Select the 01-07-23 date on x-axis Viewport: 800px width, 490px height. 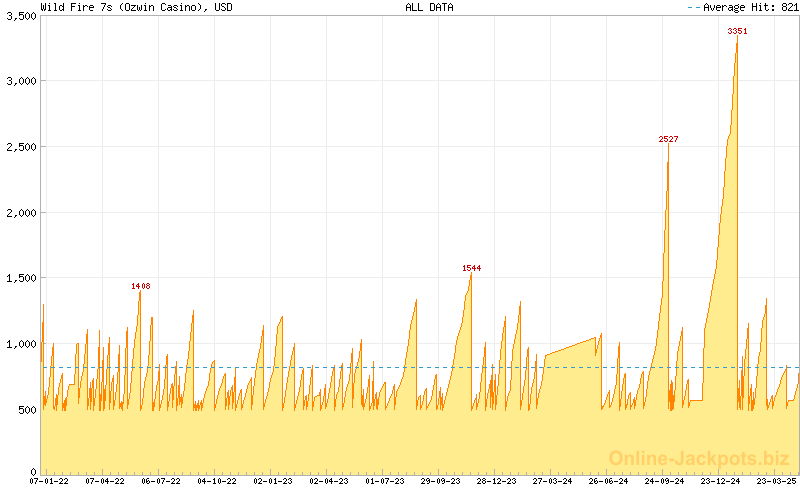coord(384,481)
